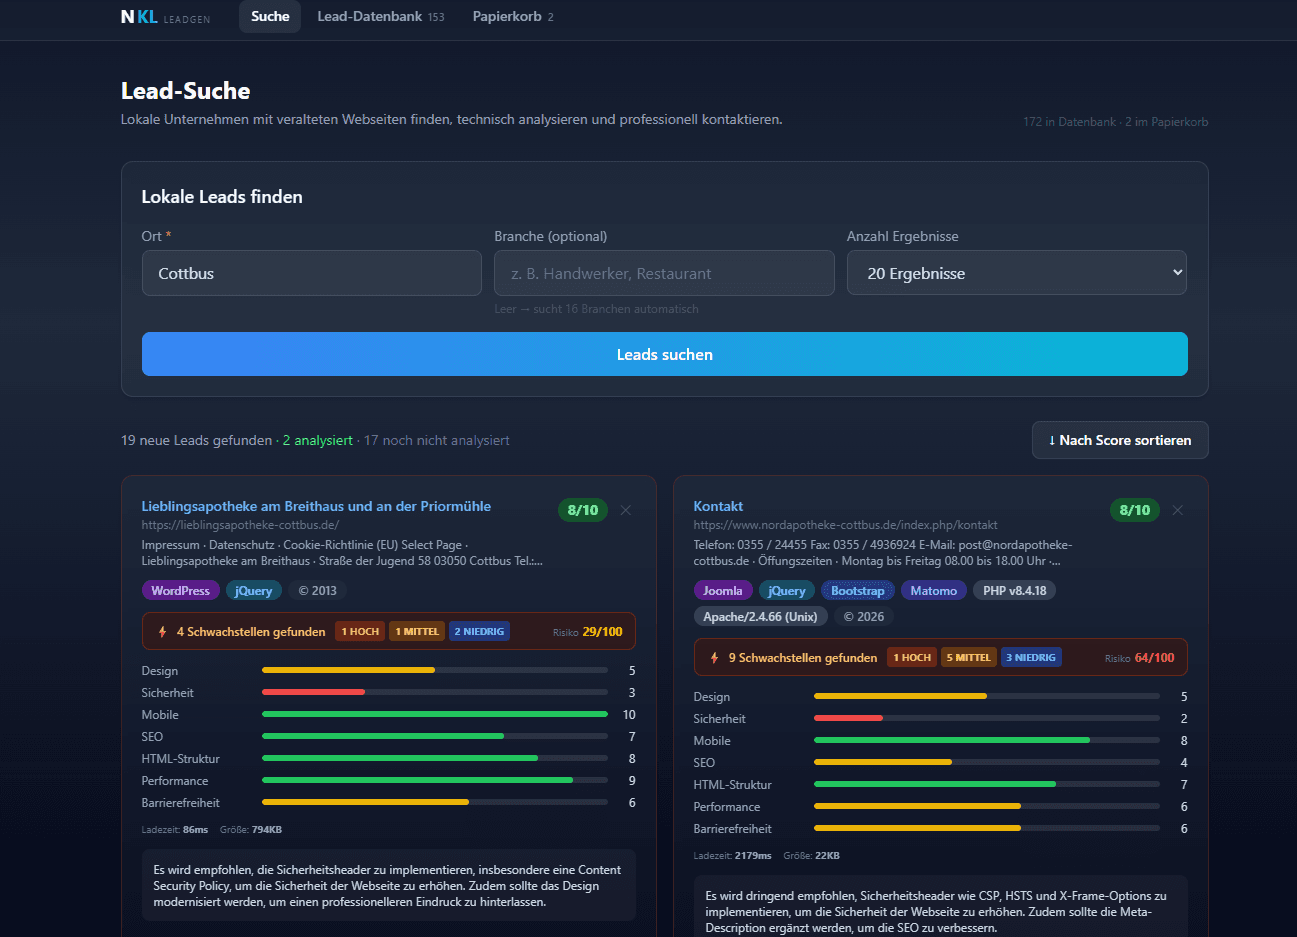Open the Lieblingsapotheke am Breithaus title link
Screen dimensions: 1297x937
click(x=316, y=506)
